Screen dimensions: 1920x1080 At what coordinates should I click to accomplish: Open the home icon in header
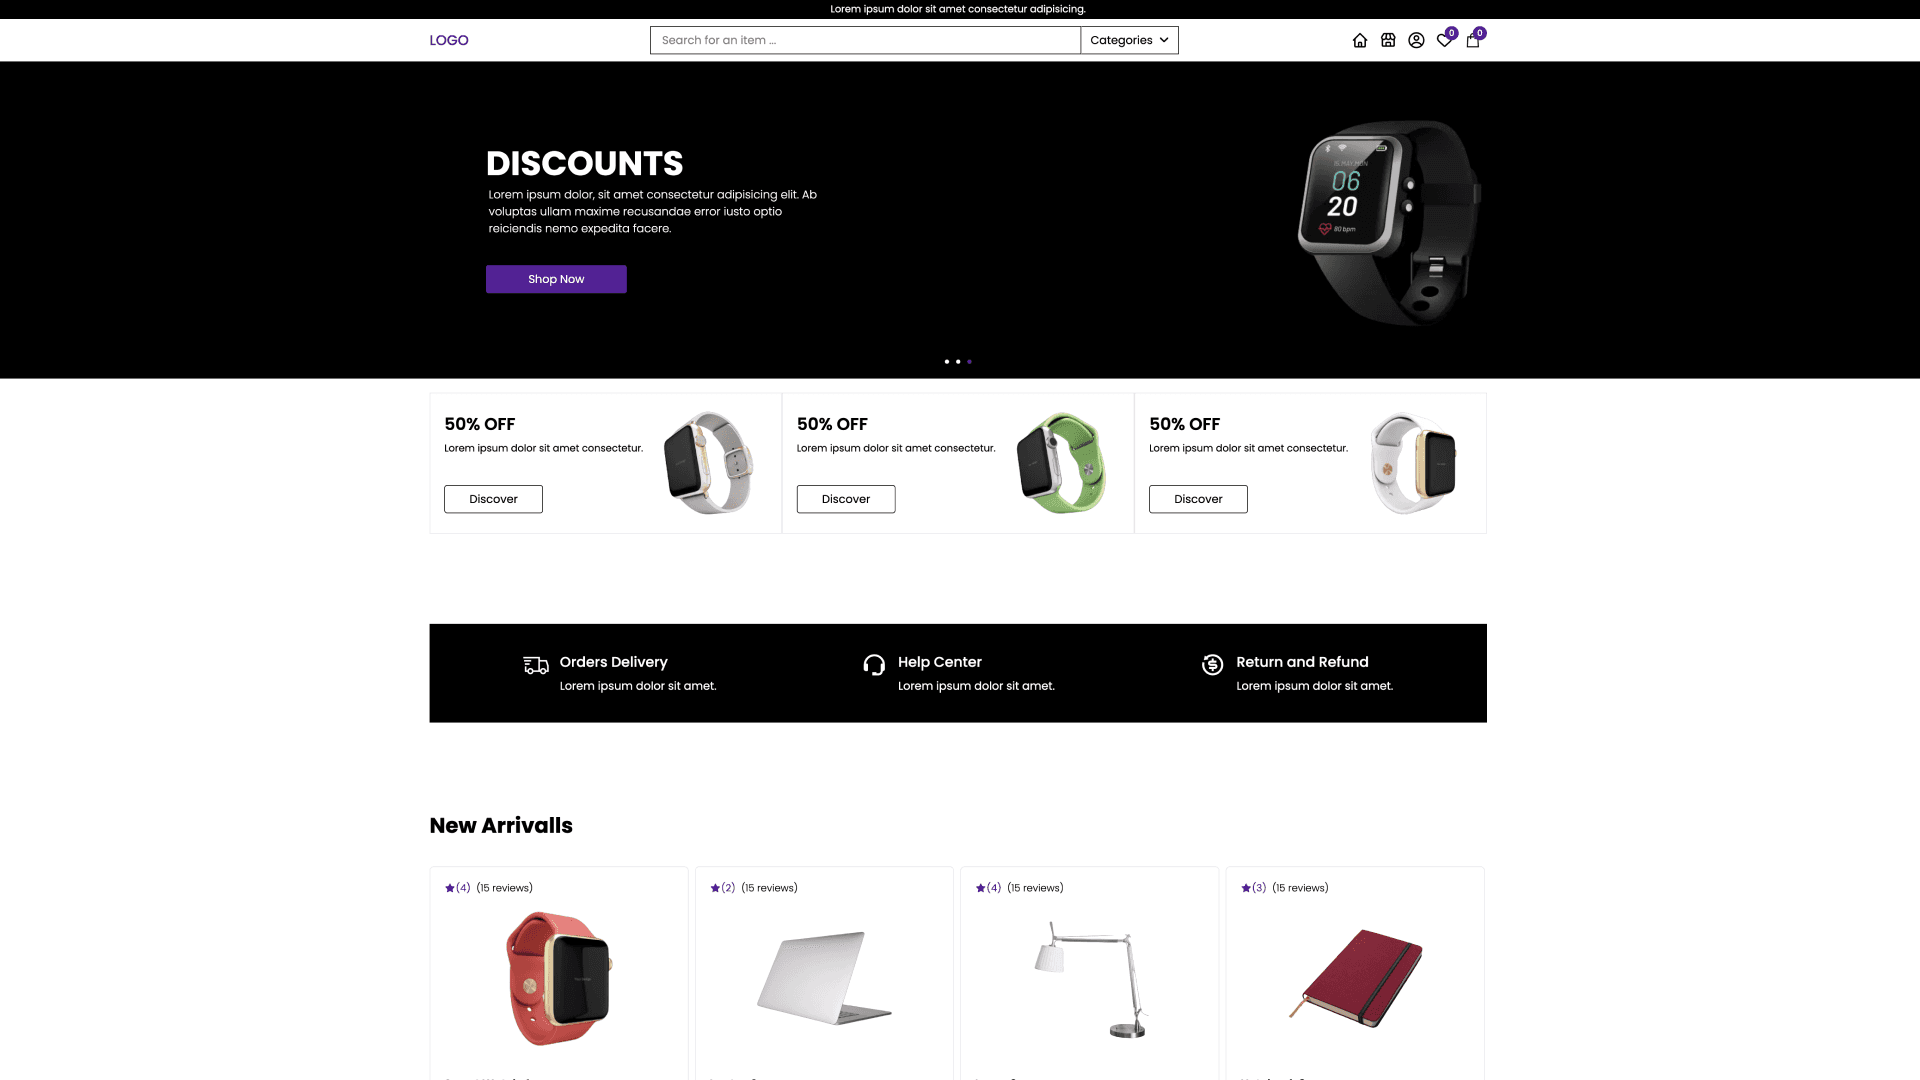pyautogui.click(x=1360, y=41)
